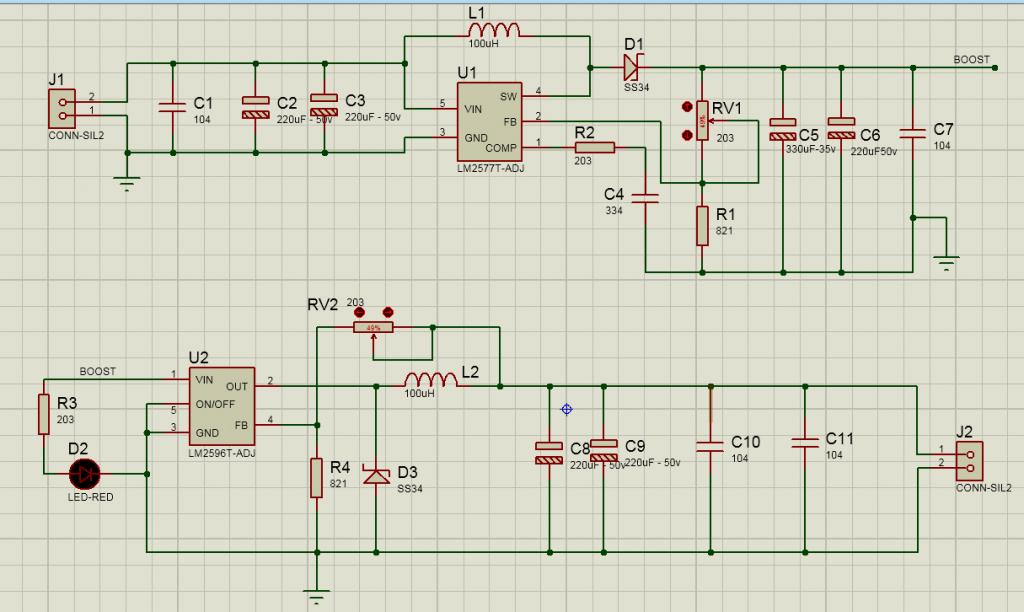Click the 'LM2596T-ADJ' part label
Screen dimensions: 1024x612
pyautogui.click(x=222, y=453)
